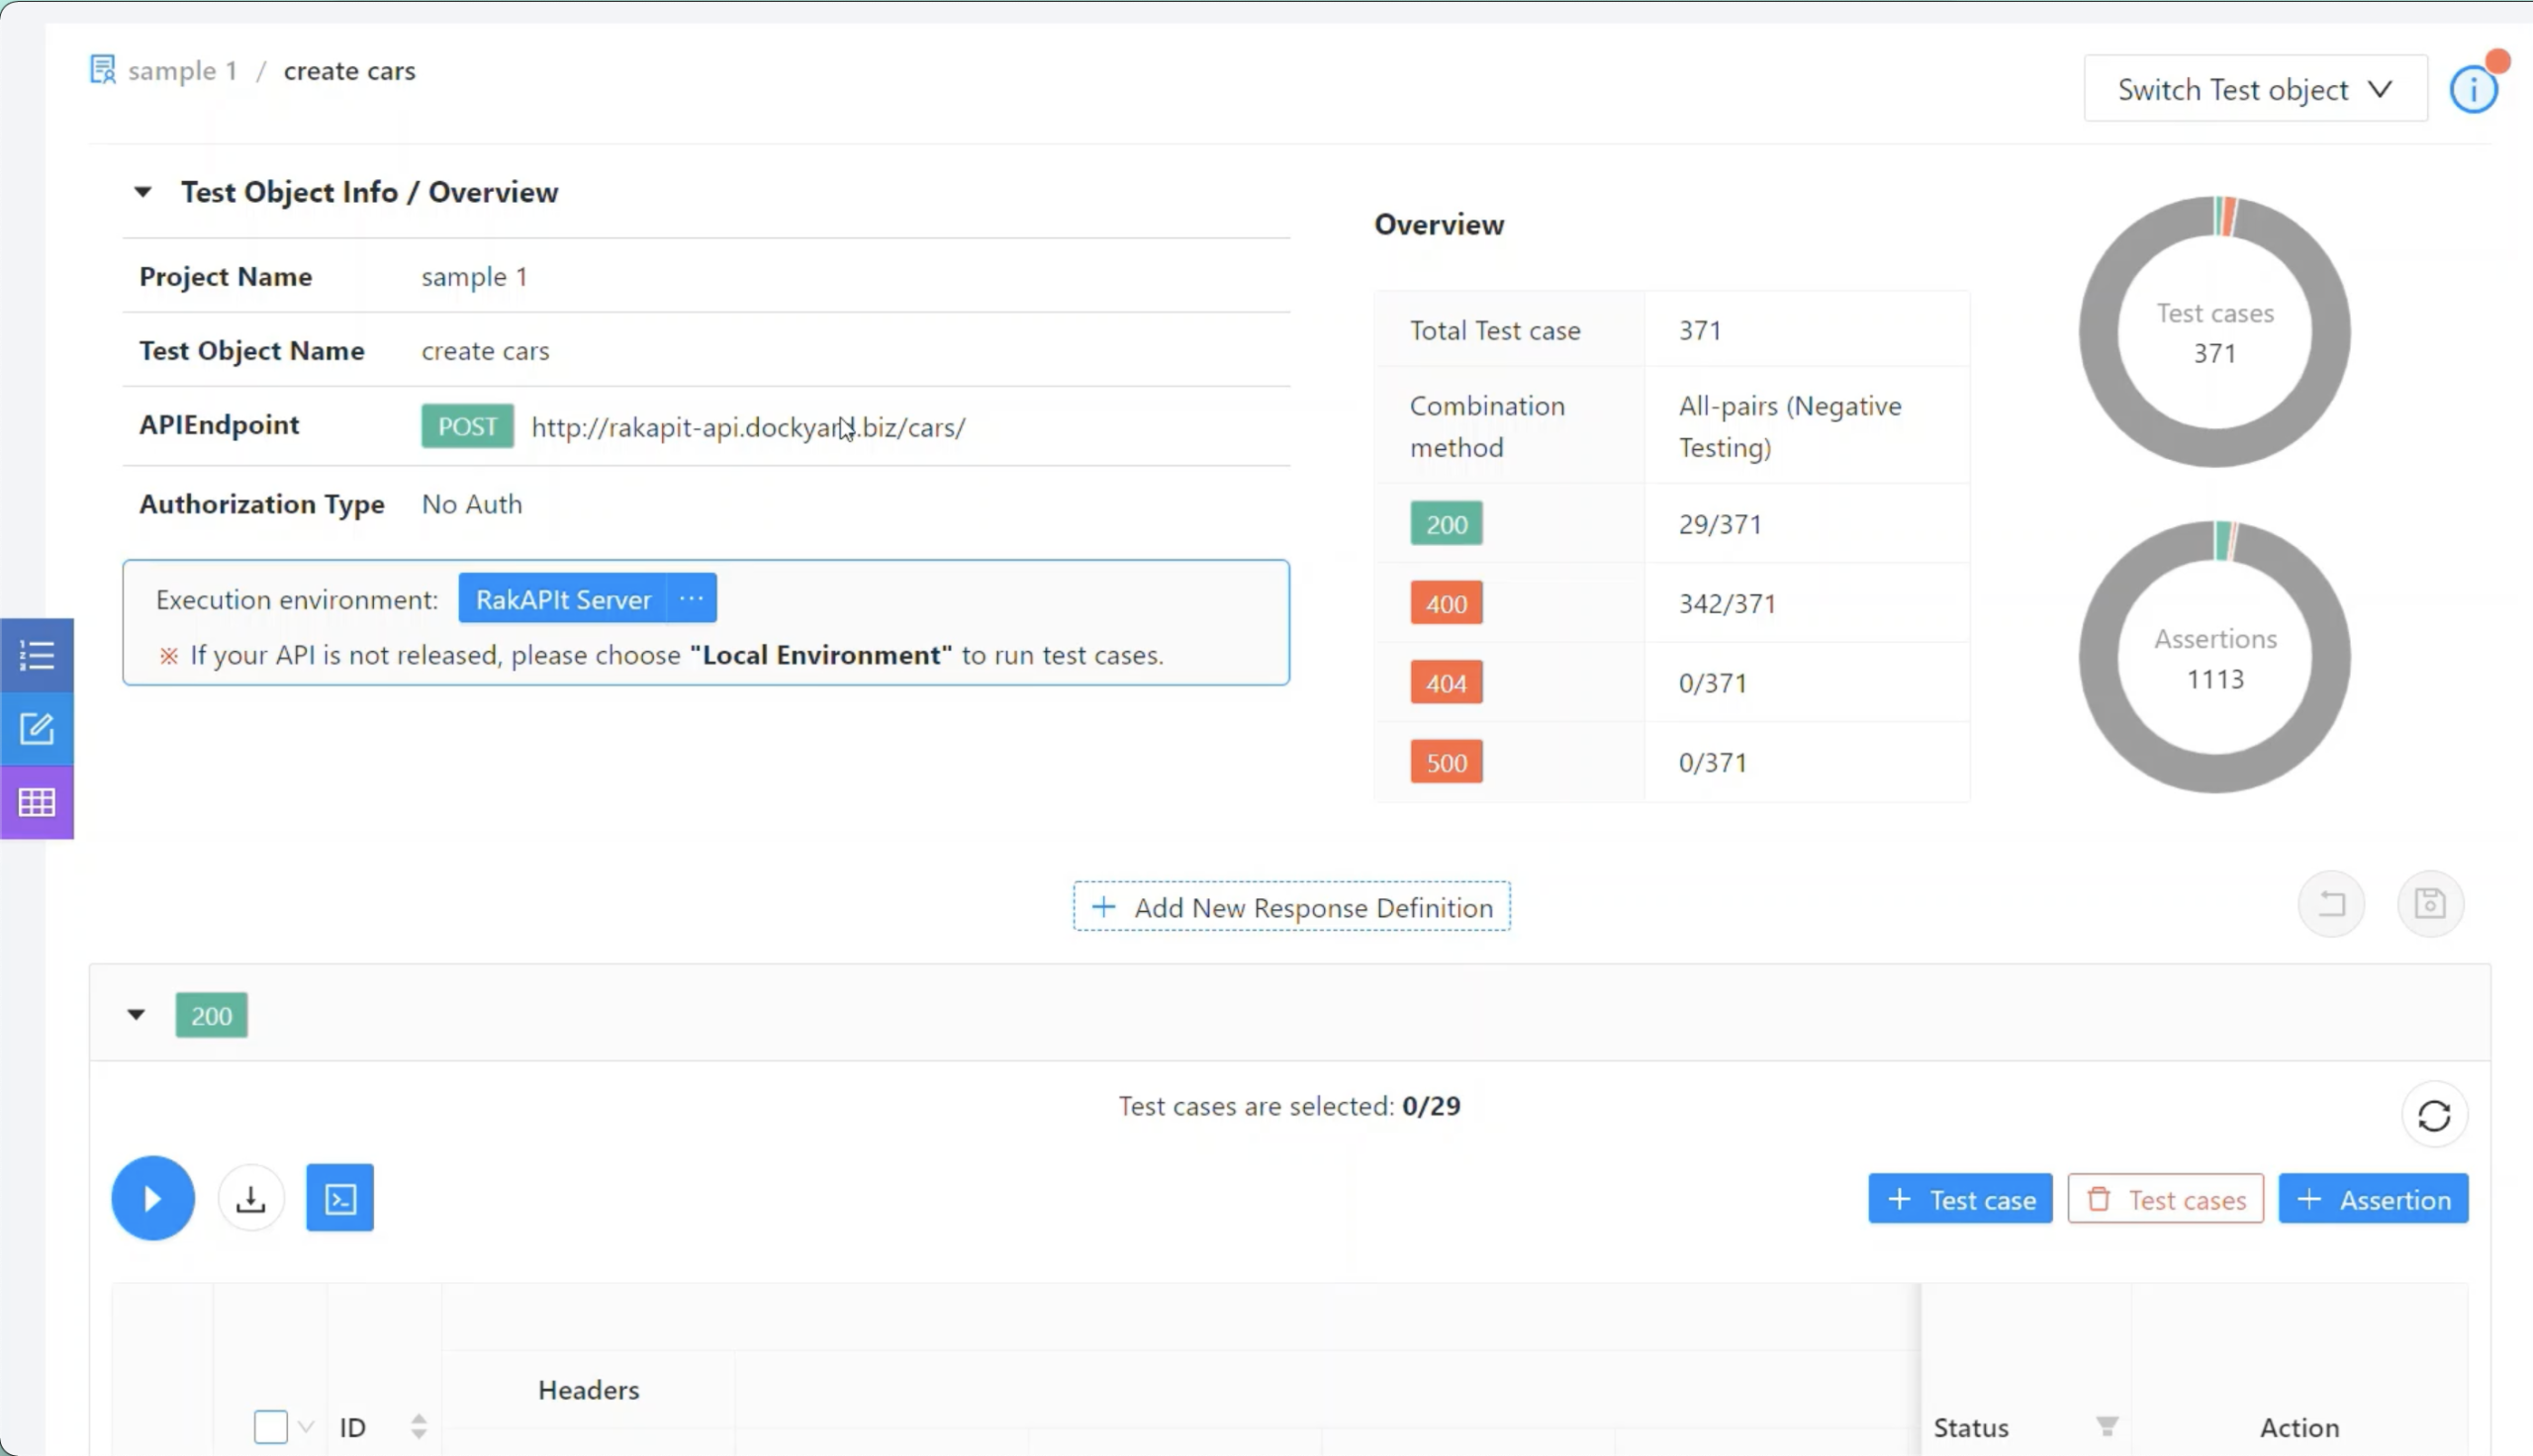Click the save icon near response definition

[2430, 904]
